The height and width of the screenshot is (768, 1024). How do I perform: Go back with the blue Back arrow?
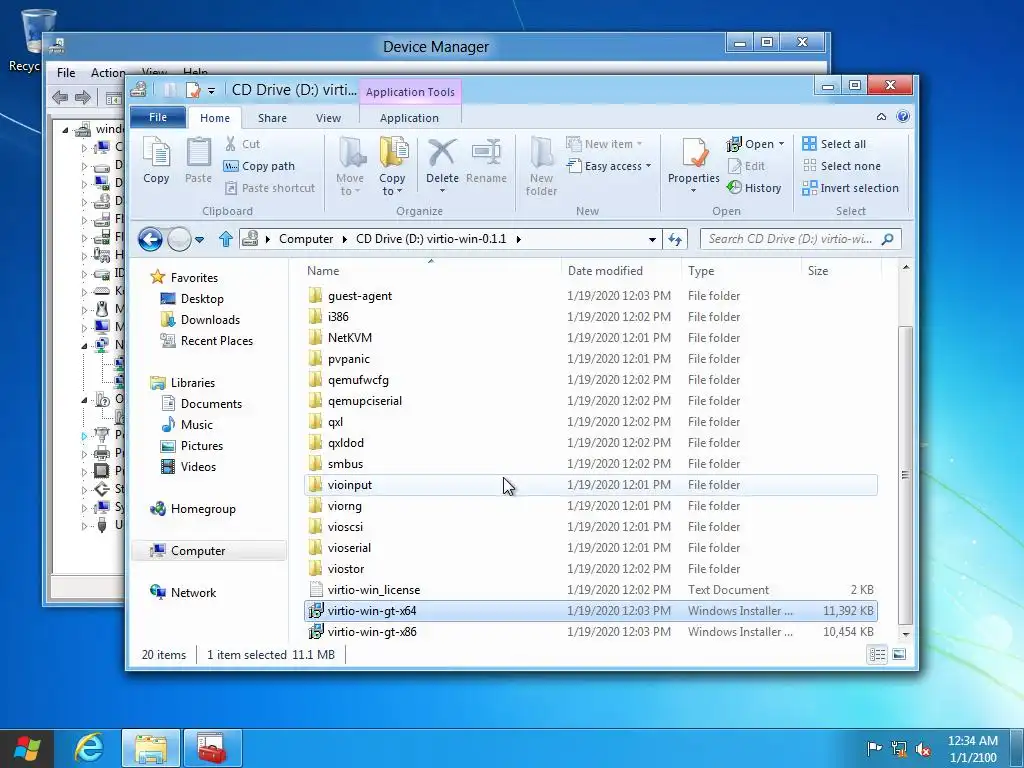point(150,239)
